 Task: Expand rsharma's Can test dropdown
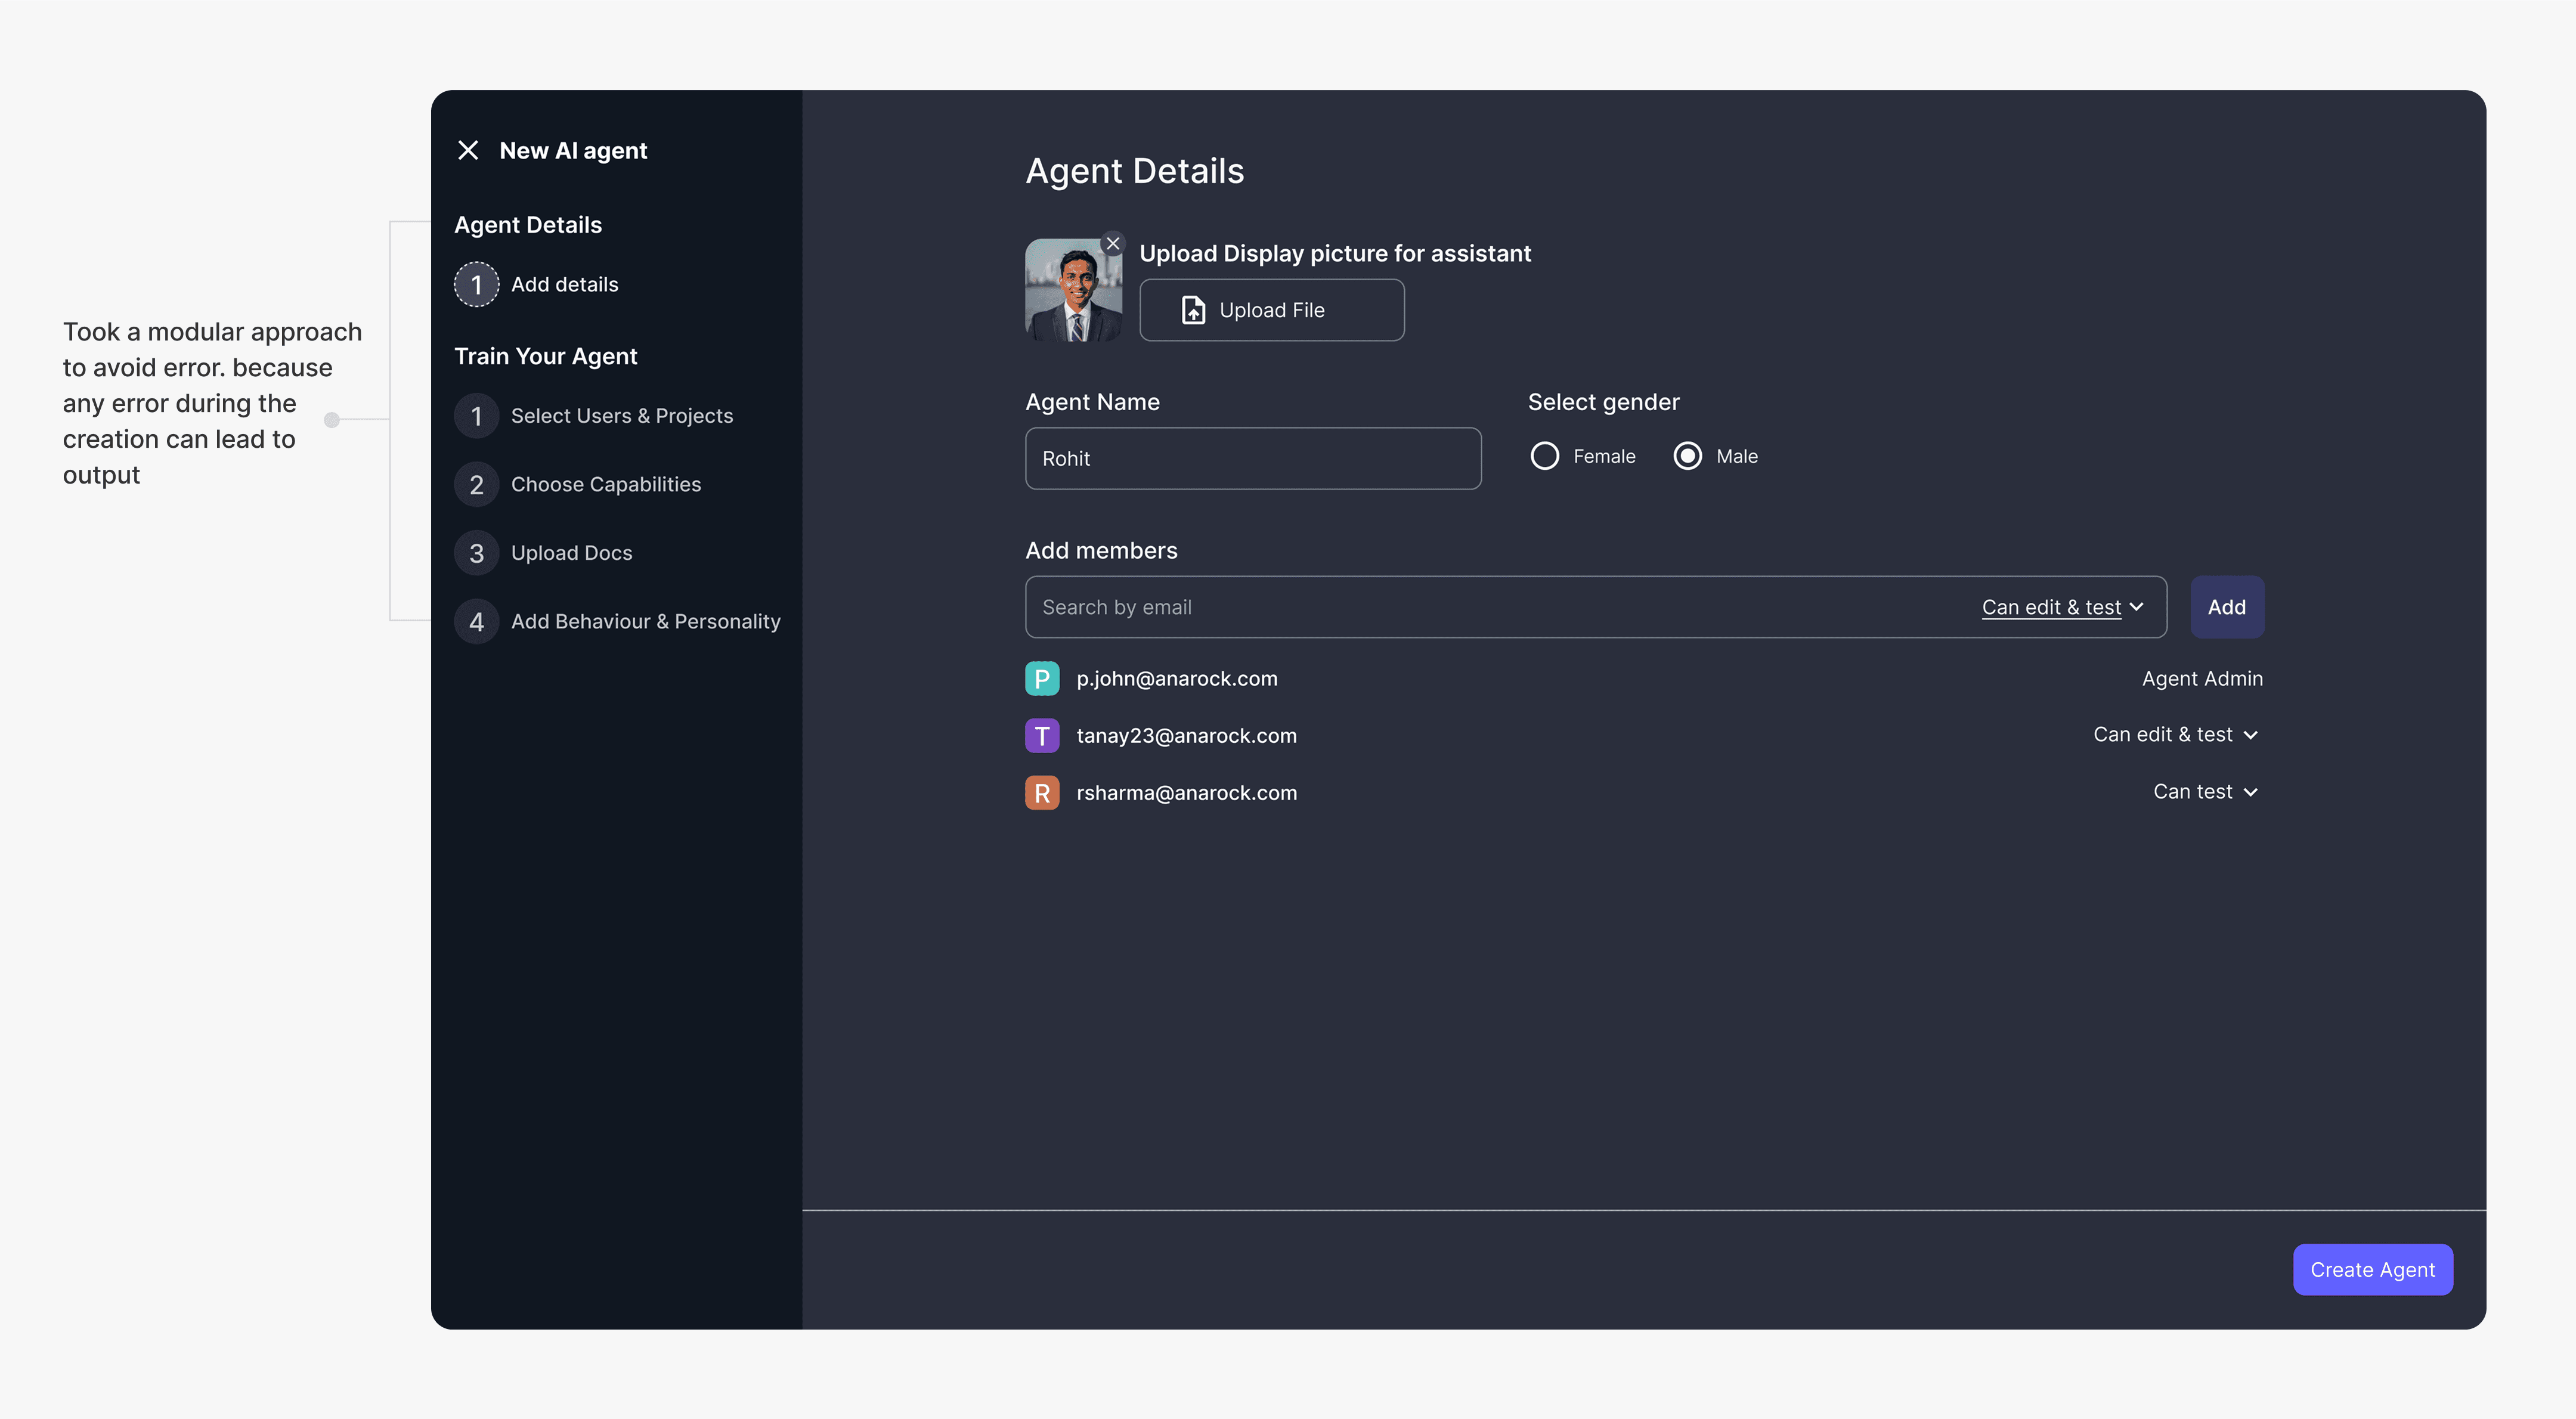point(2204,792)
